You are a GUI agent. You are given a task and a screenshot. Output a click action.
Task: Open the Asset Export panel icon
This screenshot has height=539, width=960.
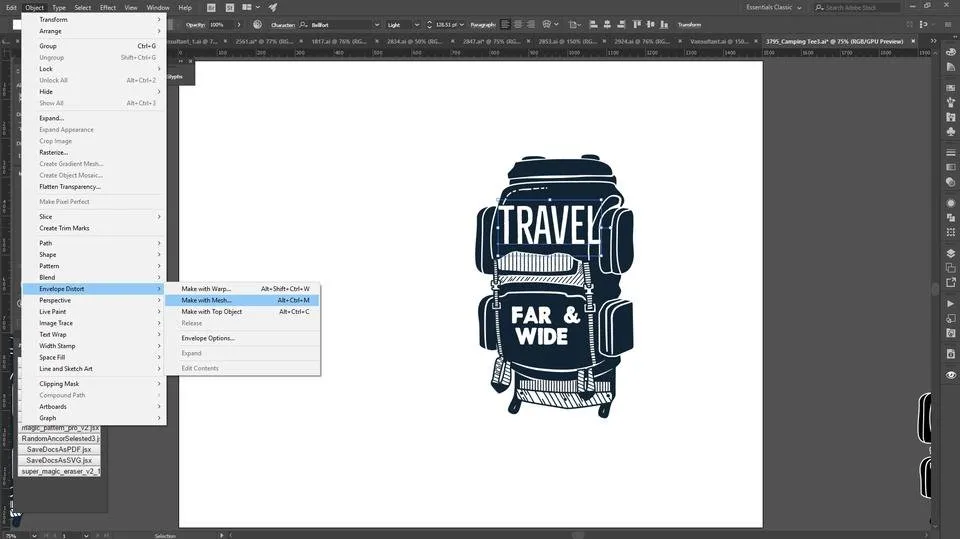point(951,282)
